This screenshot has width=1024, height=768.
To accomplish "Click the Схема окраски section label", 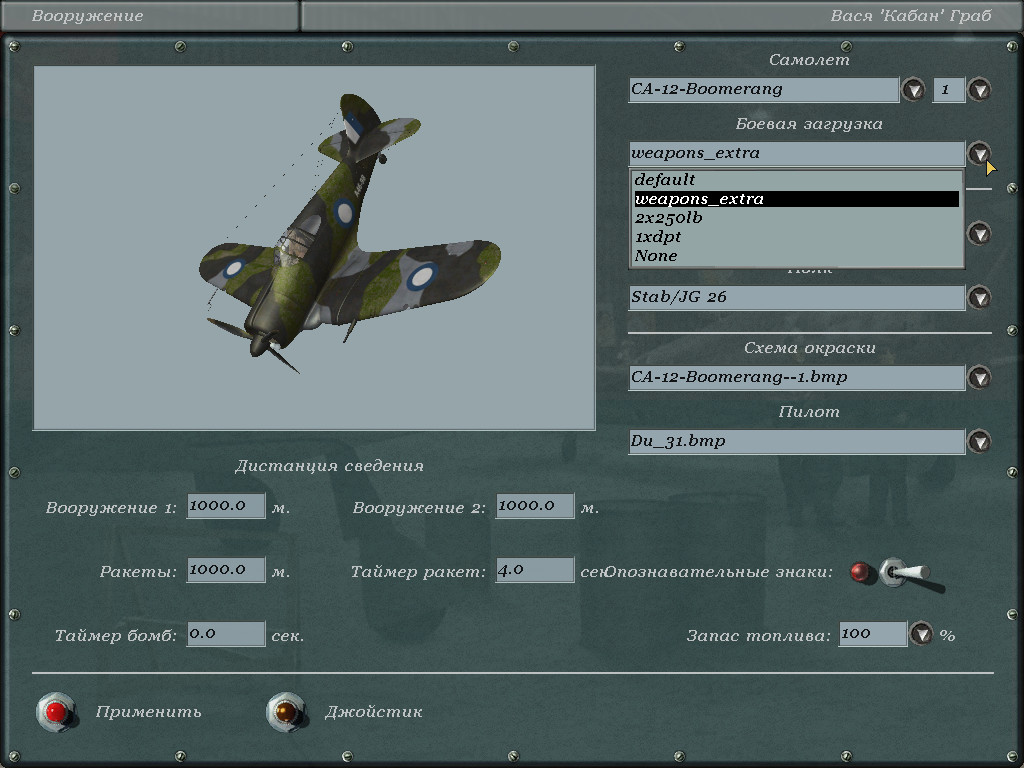I will [809, 348].
